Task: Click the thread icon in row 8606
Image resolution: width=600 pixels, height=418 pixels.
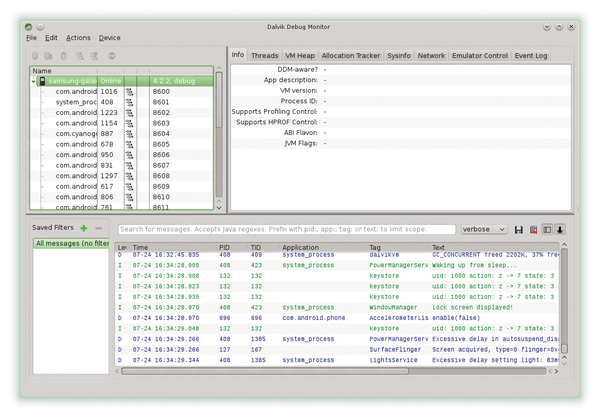Action: 130,155
